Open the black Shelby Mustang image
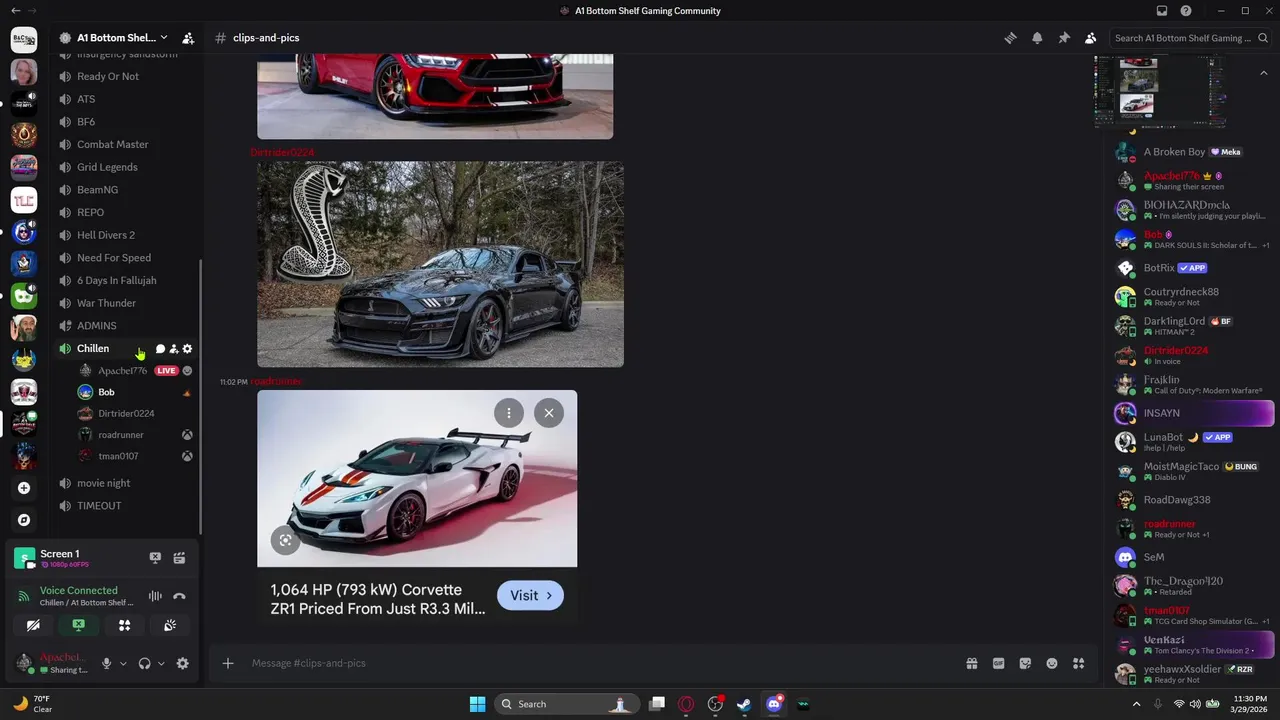Screen dimensions: 1280x720 pyautogui.click(x=440, y=264)
